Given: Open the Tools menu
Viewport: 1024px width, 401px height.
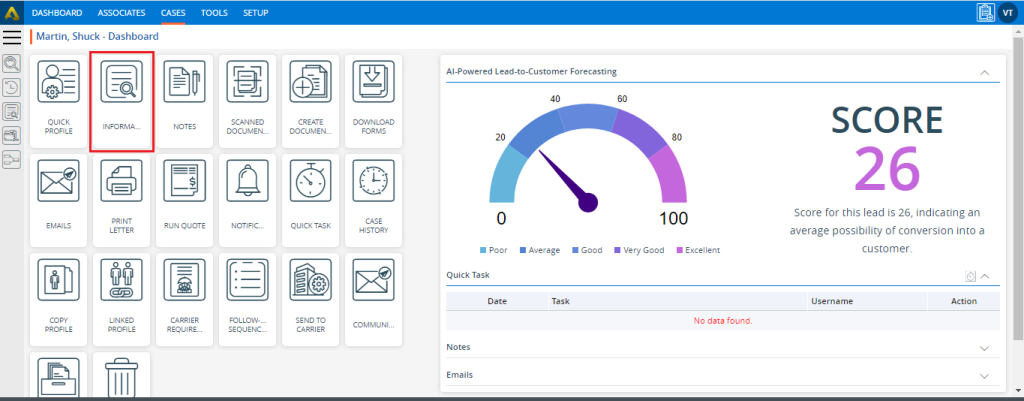Looking at the screenshot, I should pos(213,12).
